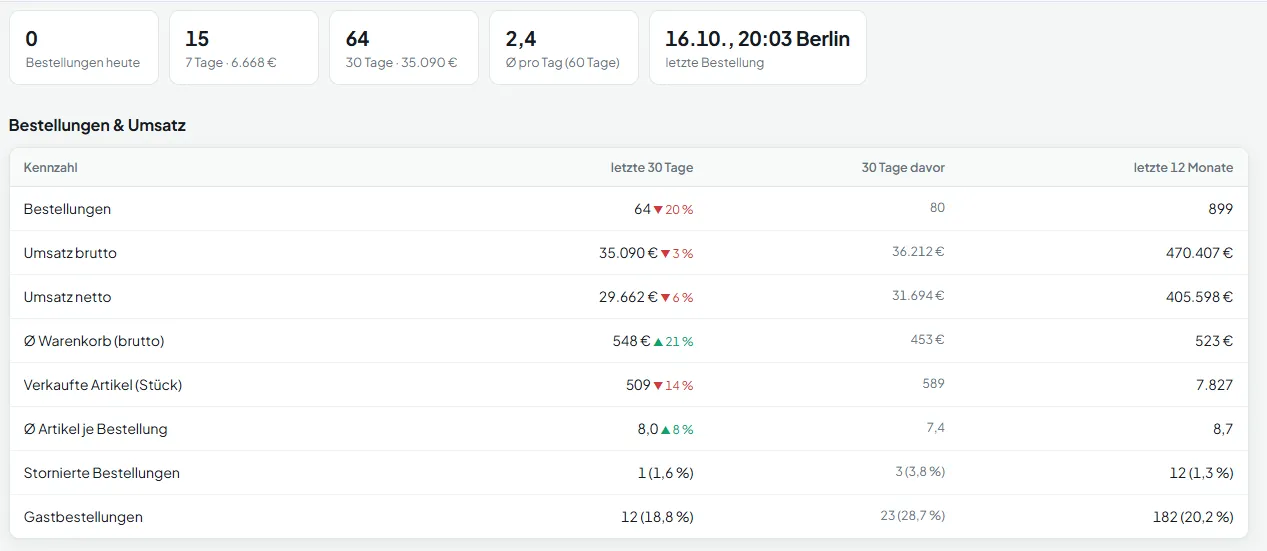This screenshot has height=551, width=1267.
Task: Select the 'Umsatz brutto' row label
Action: click(70, 253)
